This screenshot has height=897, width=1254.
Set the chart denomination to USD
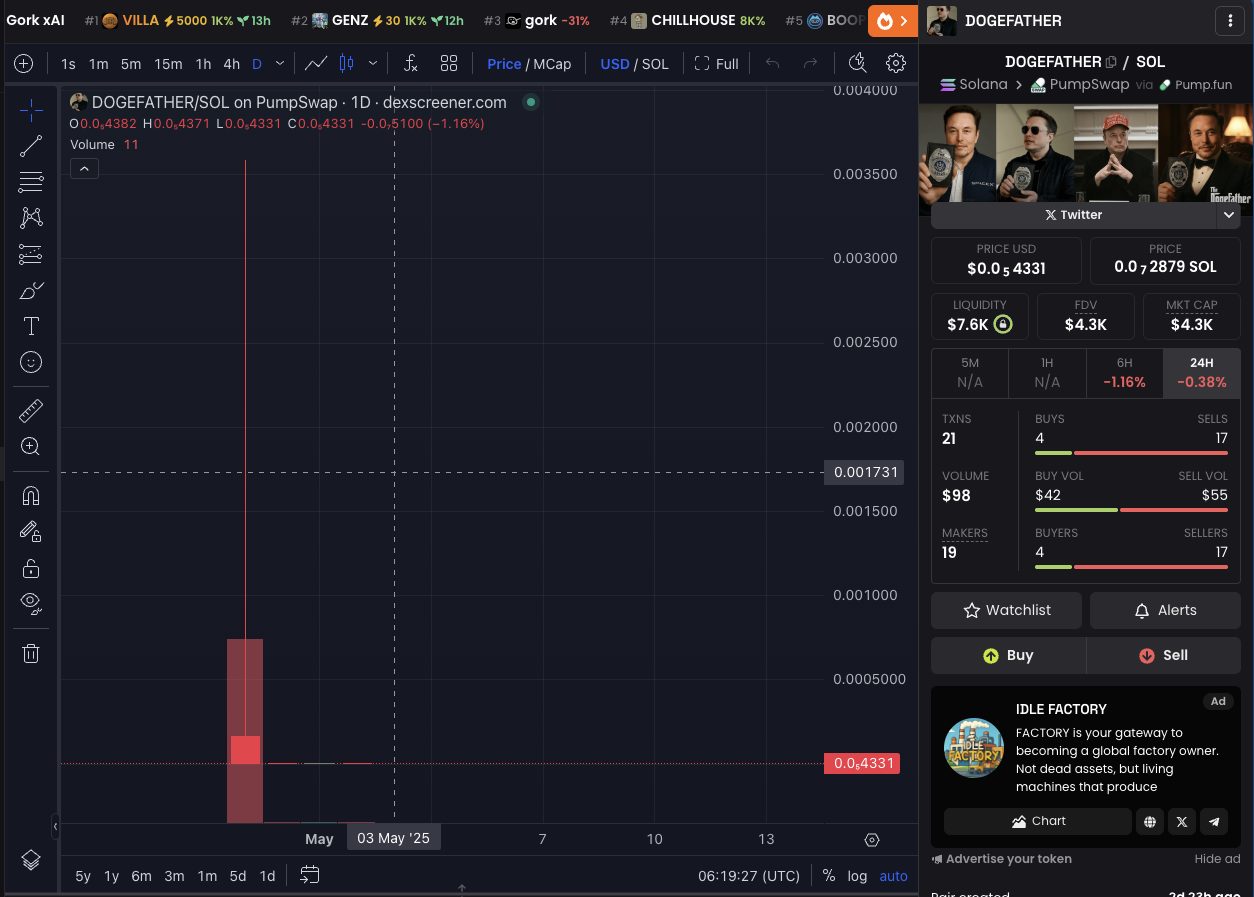[615, 64]
